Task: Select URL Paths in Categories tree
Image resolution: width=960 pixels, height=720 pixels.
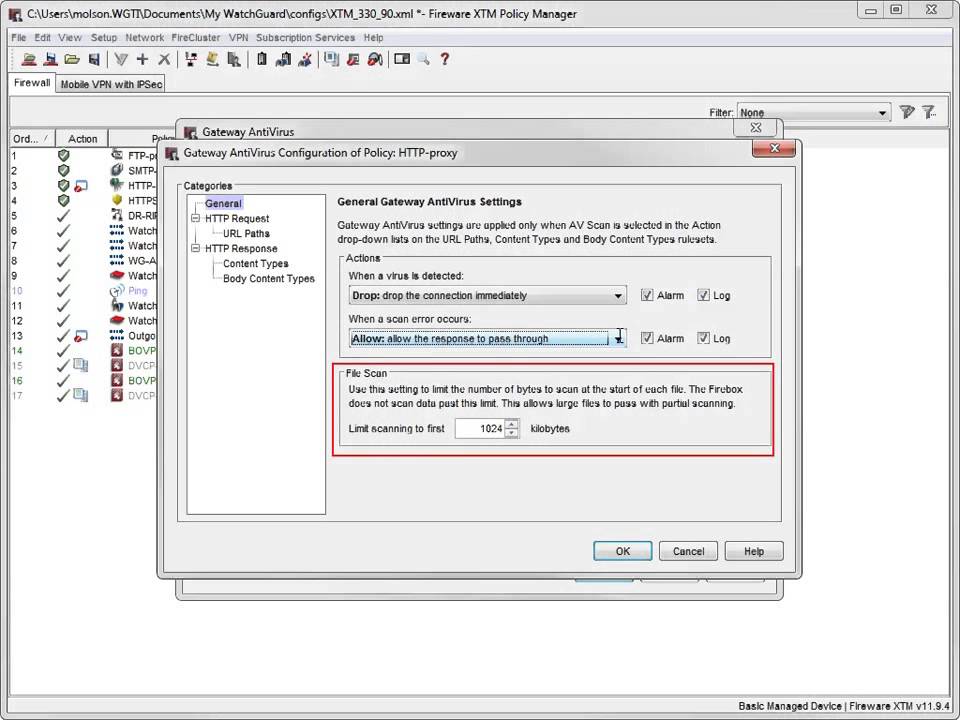Action: click(x=246, y=233)
